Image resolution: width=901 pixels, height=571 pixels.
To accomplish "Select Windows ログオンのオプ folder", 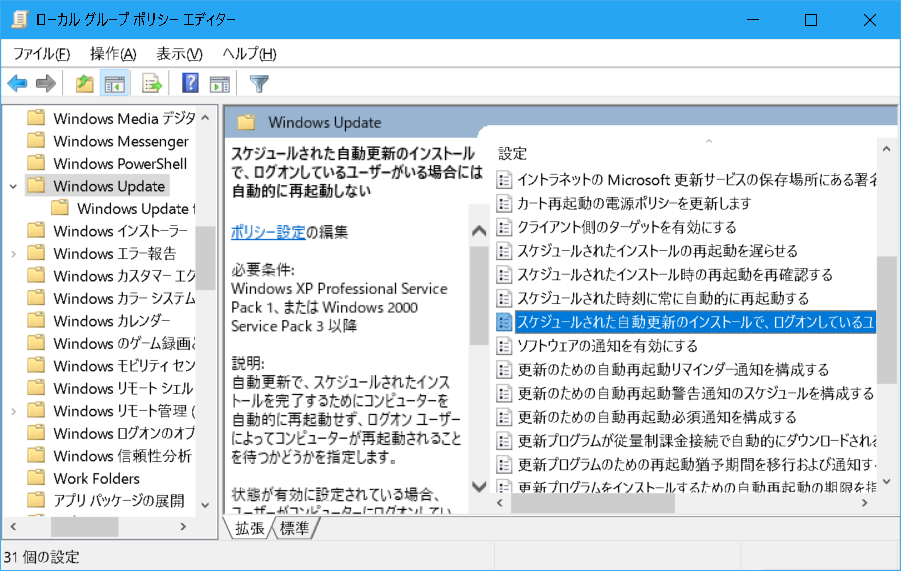I will click(124, 433).
